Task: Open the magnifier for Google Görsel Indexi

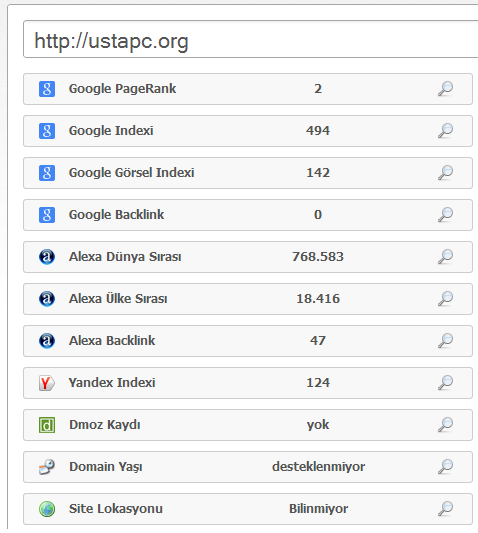Action: tap(445, 173)
